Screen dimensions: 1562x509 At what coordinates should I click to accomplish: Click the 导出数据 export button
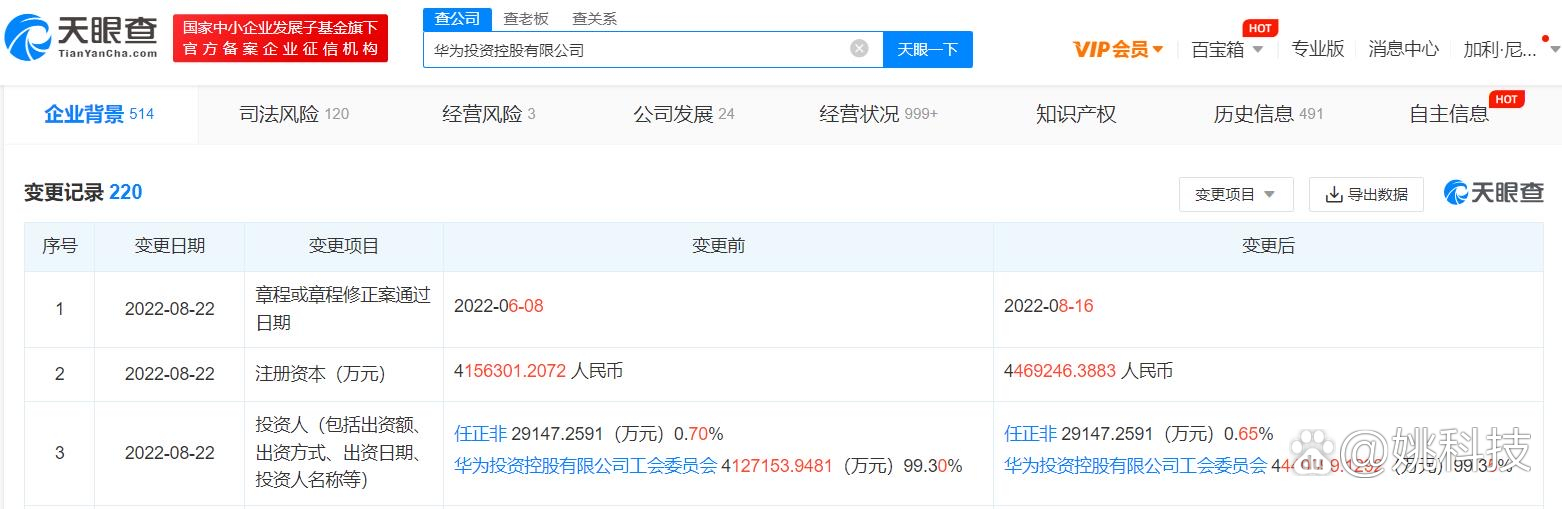1366,194
